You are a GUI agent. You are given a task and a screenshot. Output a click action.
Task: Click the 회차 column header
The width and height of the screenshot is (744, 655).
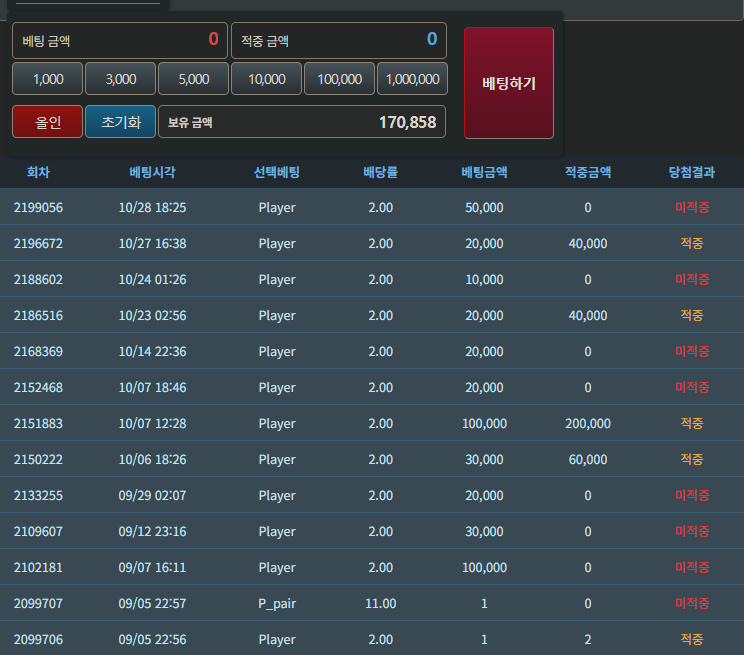tap(38, 172)
